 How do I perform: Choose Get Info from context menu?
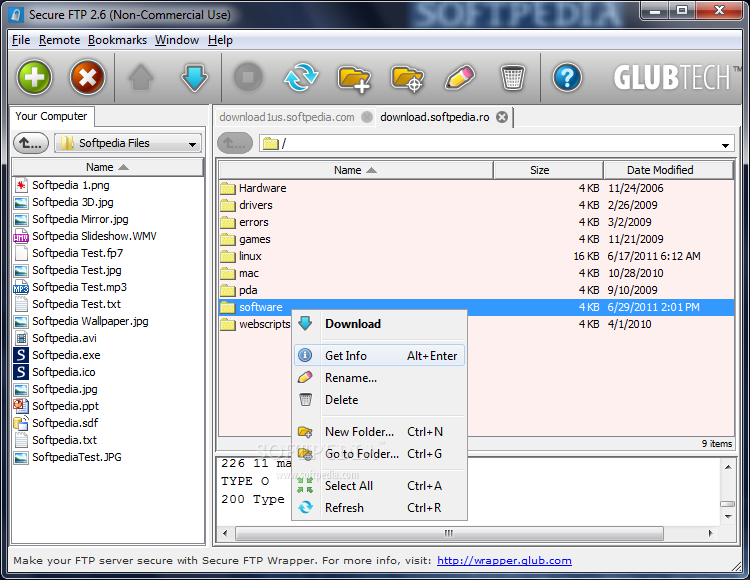pos(379,356)
